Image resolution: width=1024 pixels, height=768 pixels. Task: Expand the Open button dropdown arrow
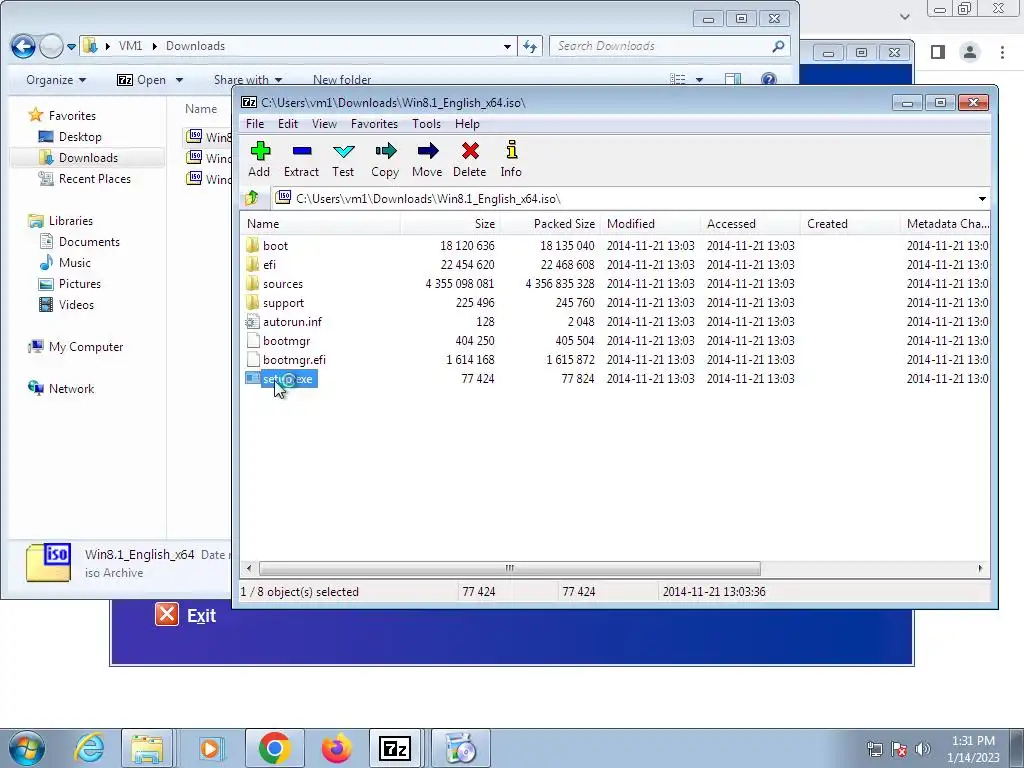[x=179, y=80]
